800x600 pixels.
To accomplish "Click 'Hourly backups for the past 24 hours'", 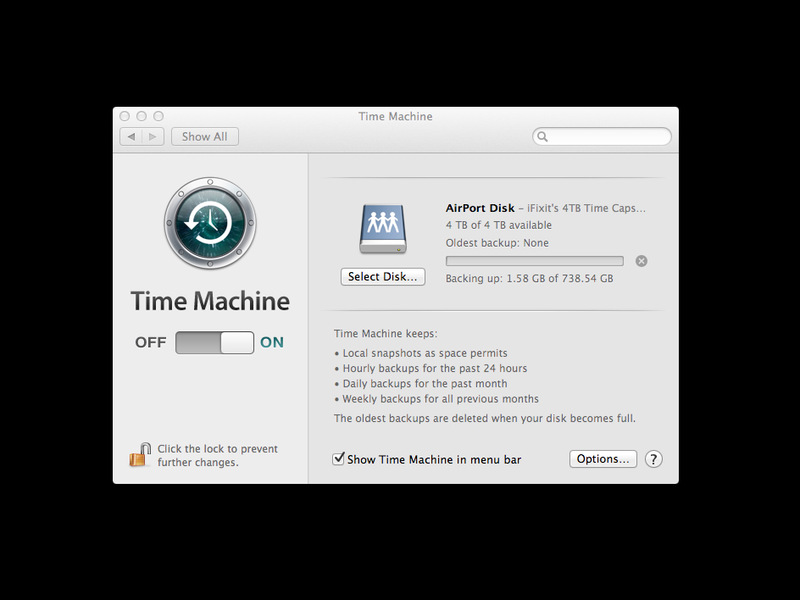I will (x=435, y=368).
